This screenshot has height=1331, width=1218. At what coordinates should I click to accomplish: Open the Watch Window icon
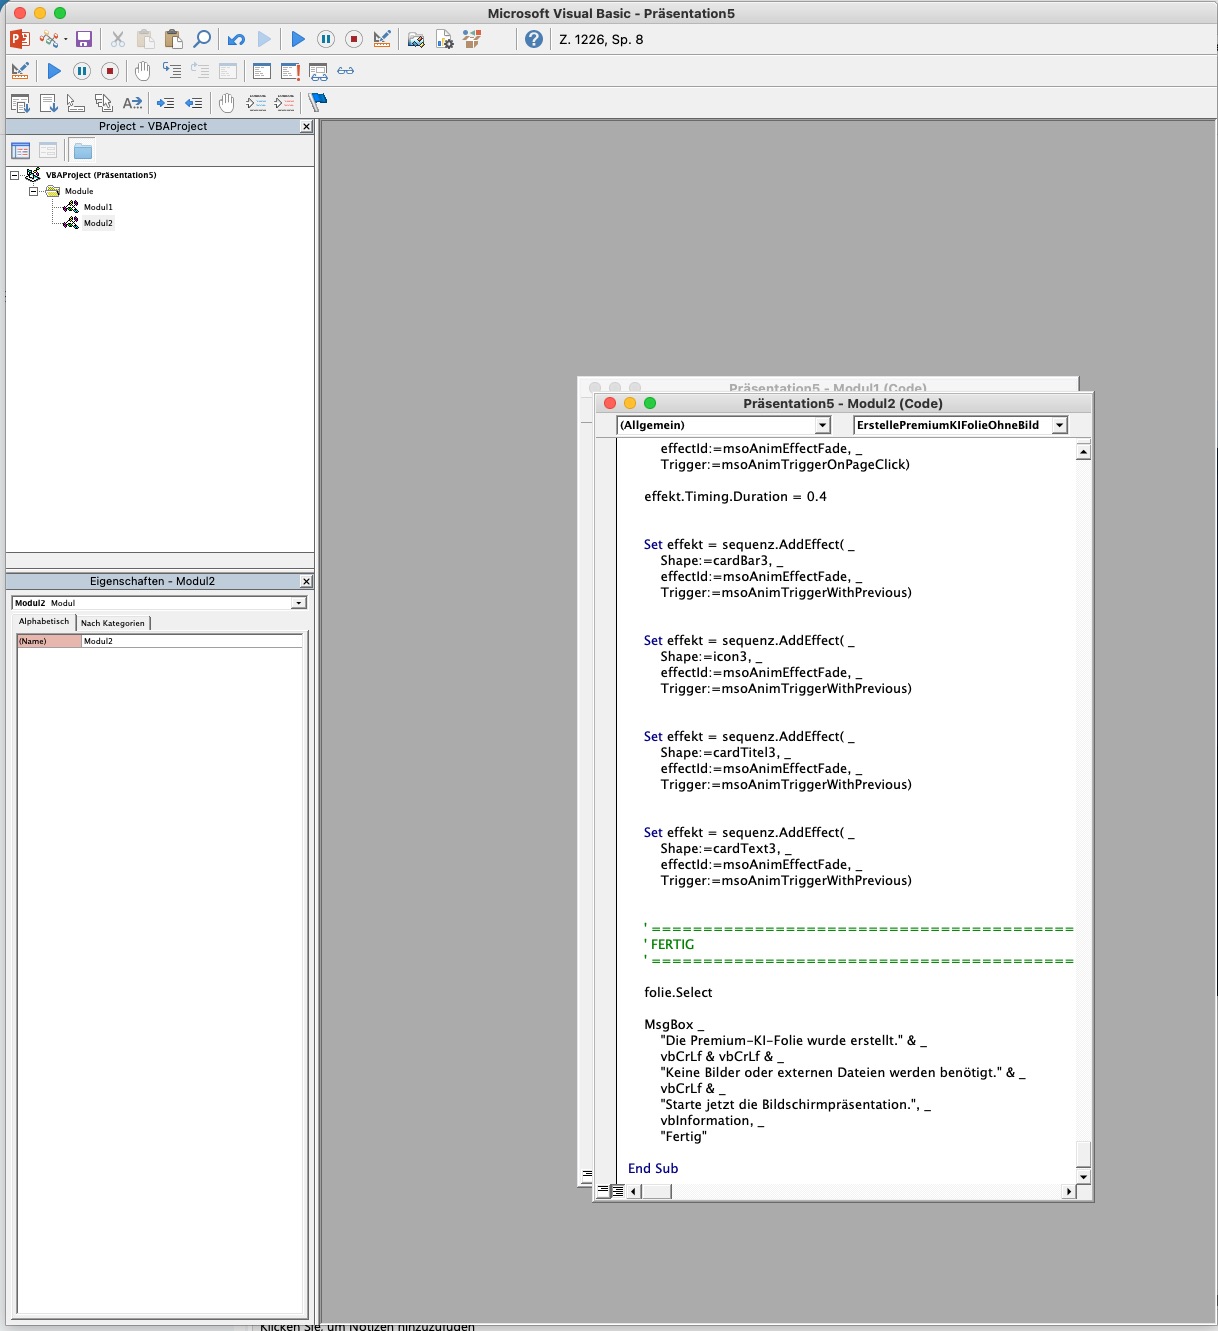pyautogui.click(x=318, y=71)
